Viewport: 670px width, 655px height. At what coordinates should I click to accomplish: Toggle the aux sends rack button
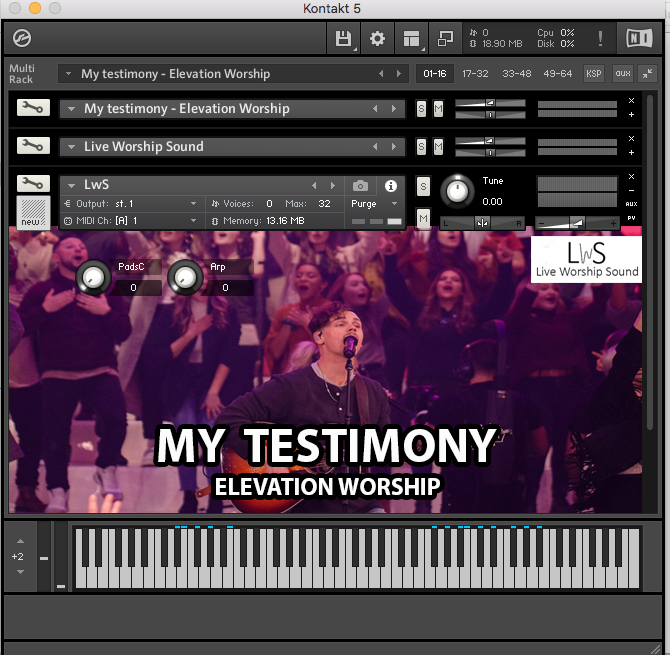click(x=623, y=73)
